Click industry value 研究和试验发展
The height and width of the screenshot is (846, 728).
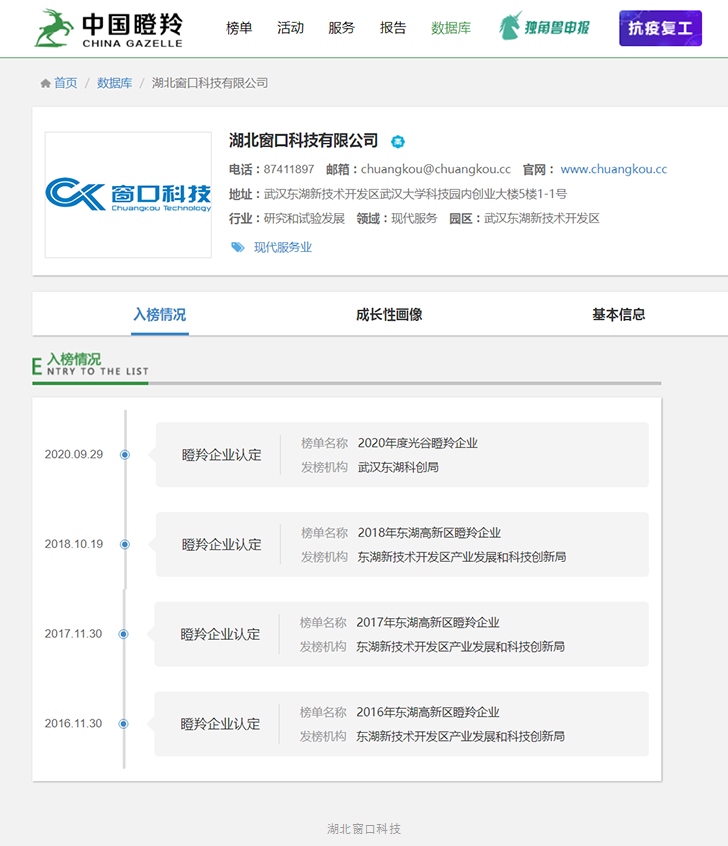tap(304, 219)
